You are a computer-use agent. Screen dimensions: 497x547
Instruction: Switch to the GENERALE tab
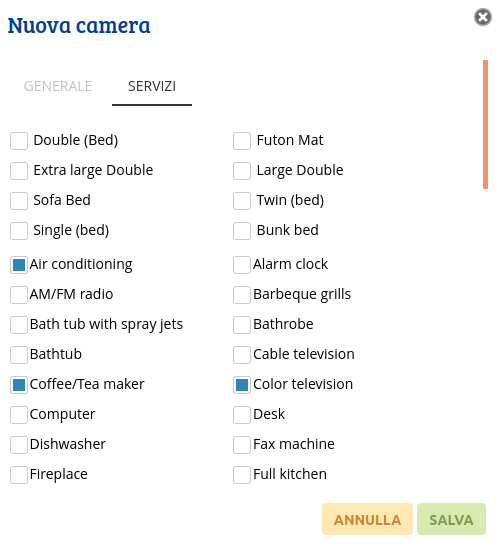pos(58,86)
